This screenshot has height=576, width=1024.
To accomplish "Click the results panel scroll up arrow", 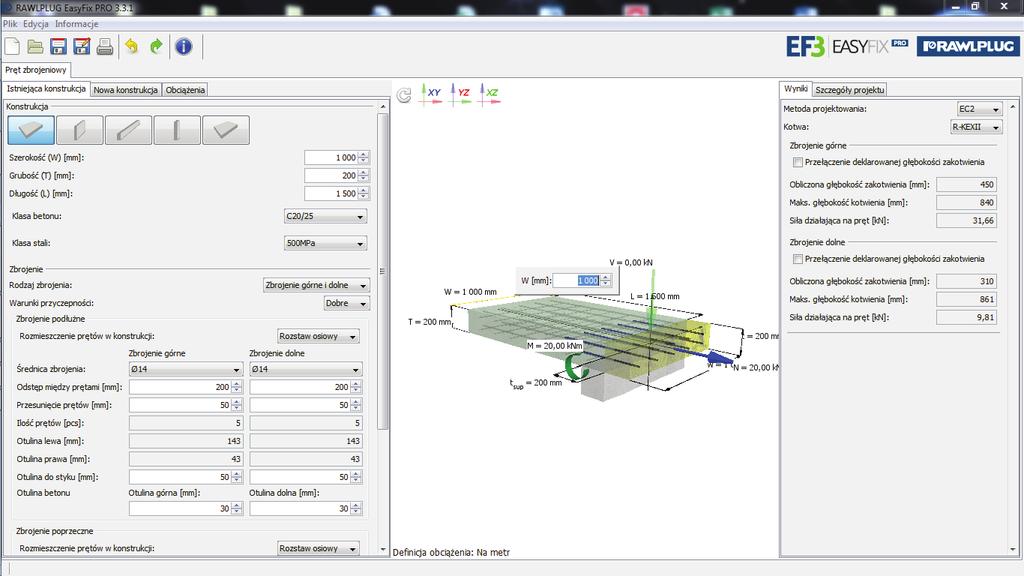I will [1013, 106].
